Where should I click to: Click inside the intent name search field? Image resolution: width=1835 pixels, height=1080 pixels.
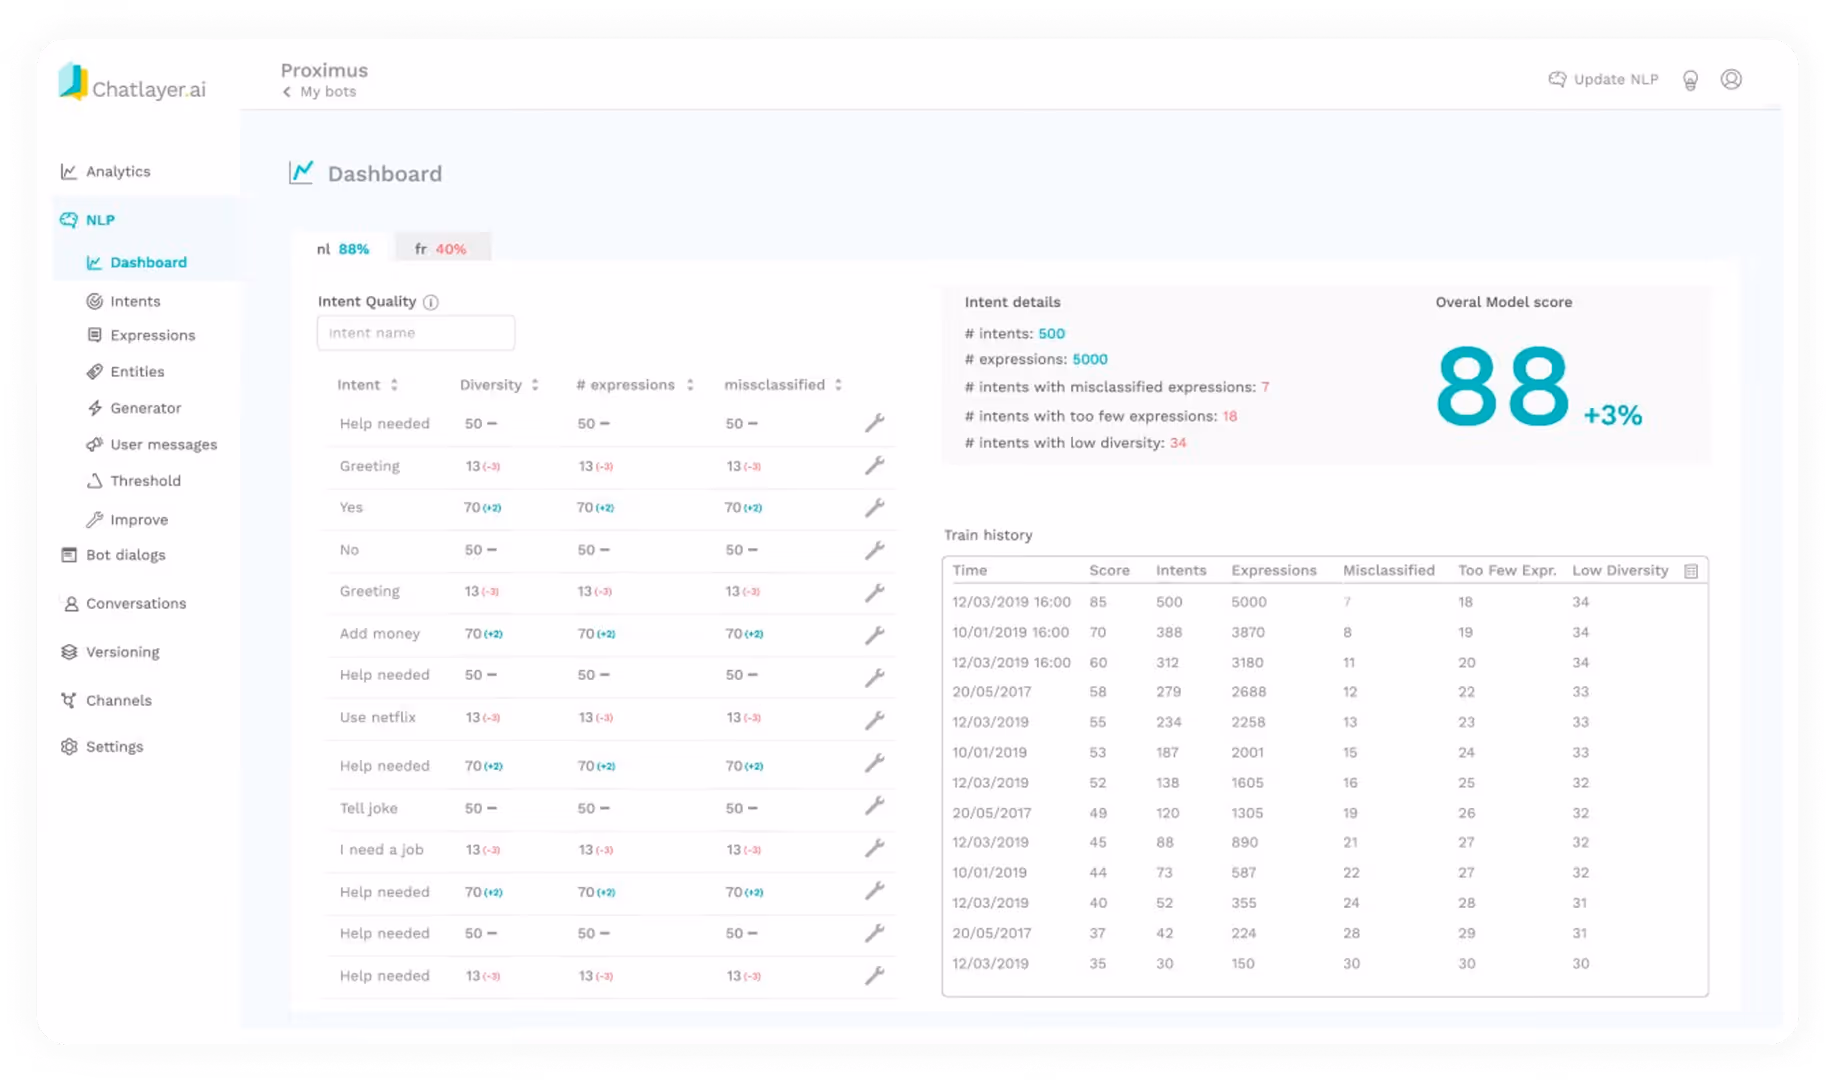click(x=415, y=332)
